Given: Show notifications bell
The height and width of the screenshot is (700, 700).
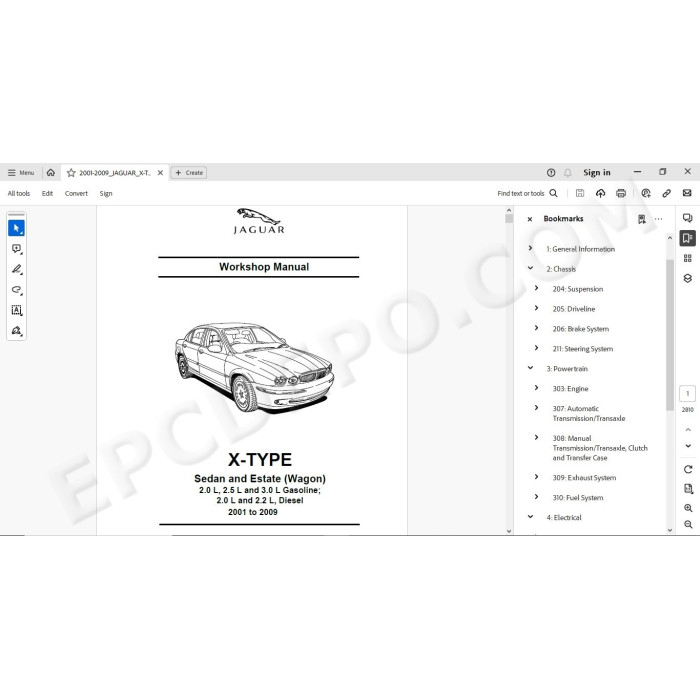Looking at the screenshot, I should tap(567, 173).
